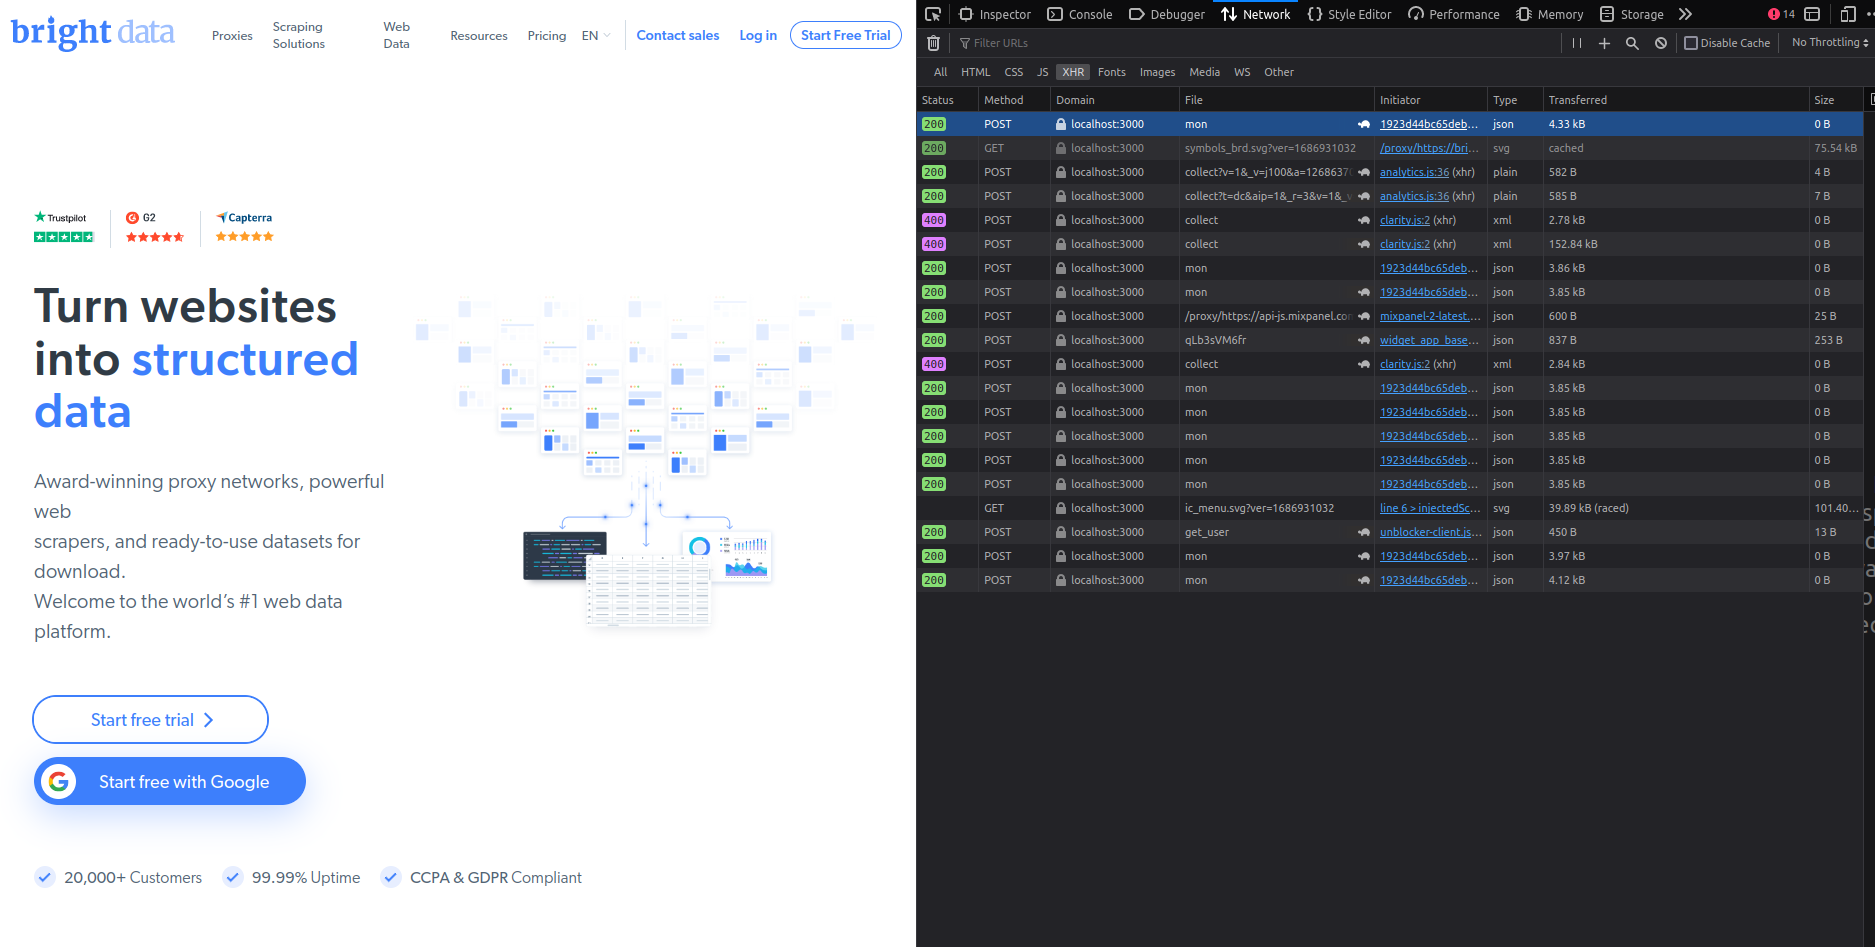The height and width of the screenshot is (947, 1875).
Task: Click the Contact sales link
Action: coord(678,35)
